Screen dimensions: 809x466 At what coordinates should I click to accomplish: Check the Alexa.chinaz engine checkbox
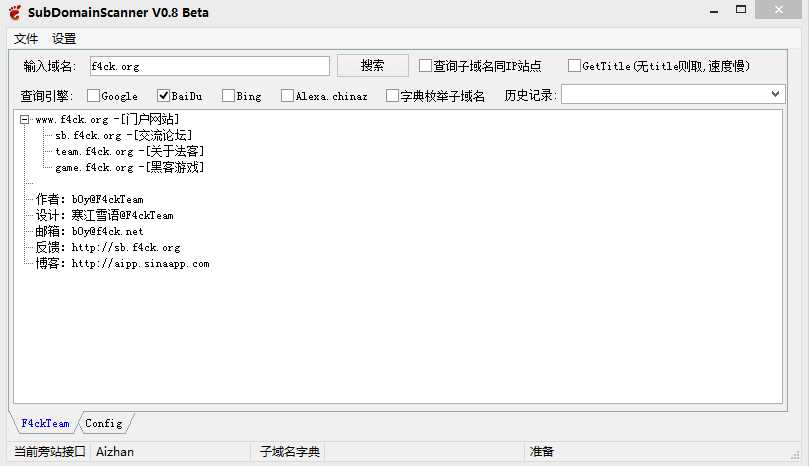click(x=287, y=95)
